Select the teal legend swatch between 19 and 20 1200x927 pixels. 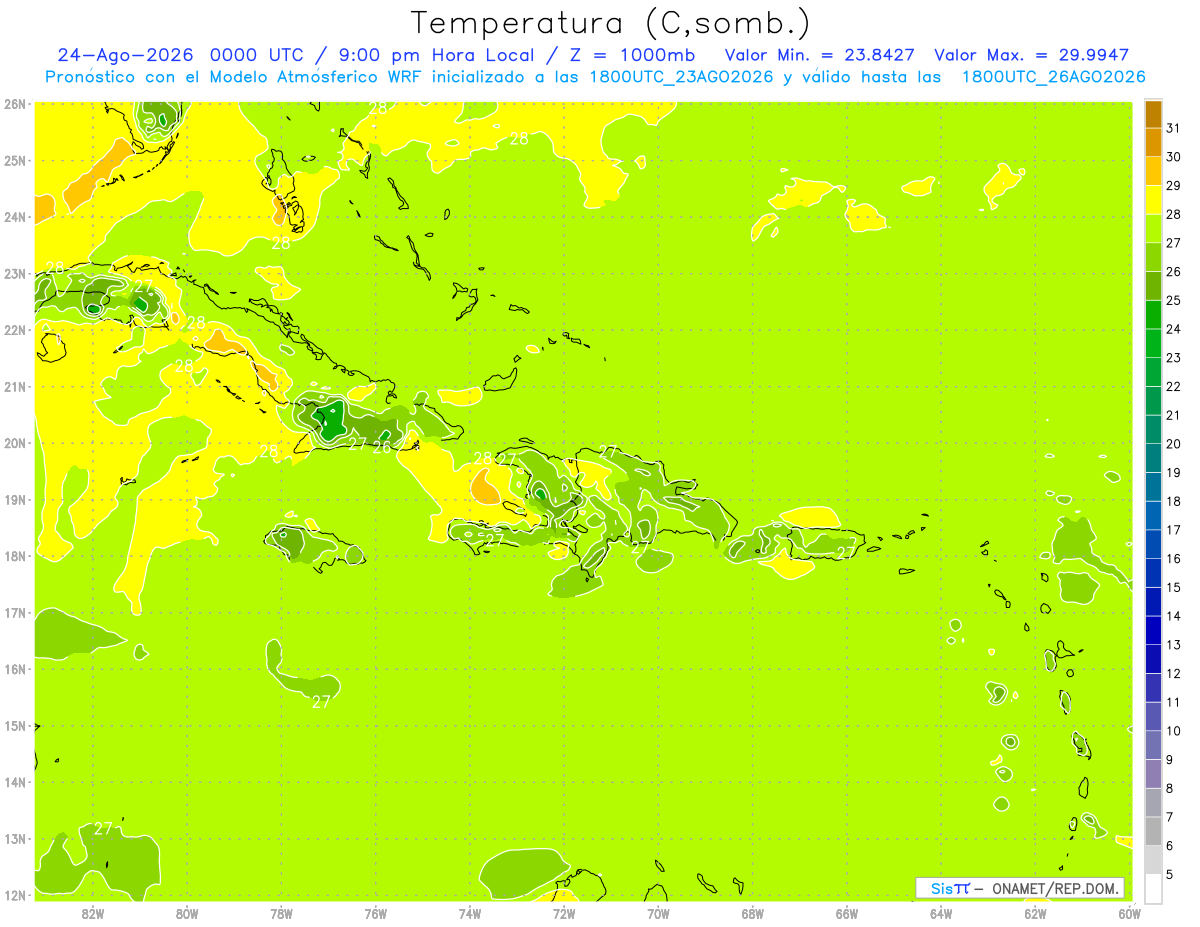[x=1153, y=458]
